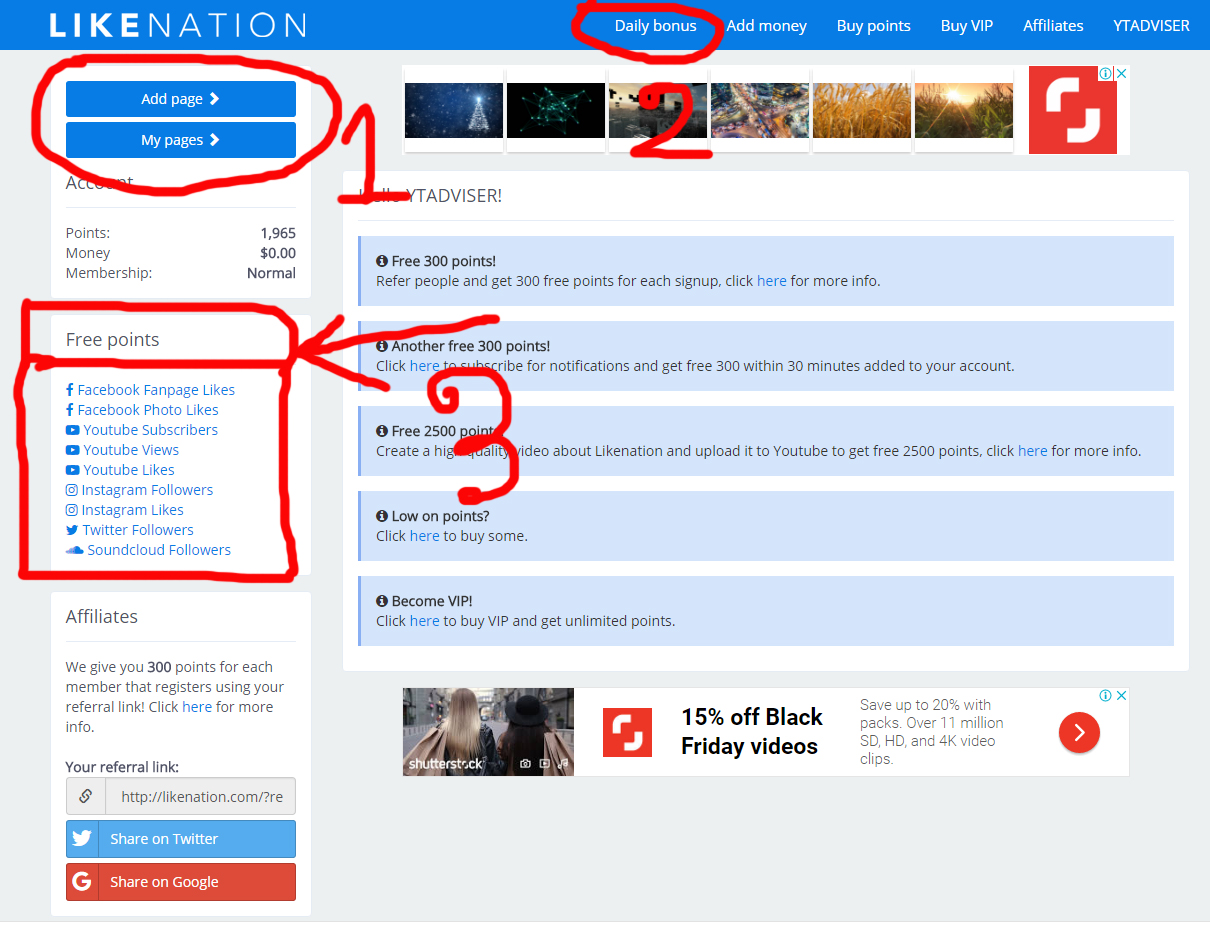
Task: Close the bottom Shutterstock ad with X
Action: tap(1122, 696)
